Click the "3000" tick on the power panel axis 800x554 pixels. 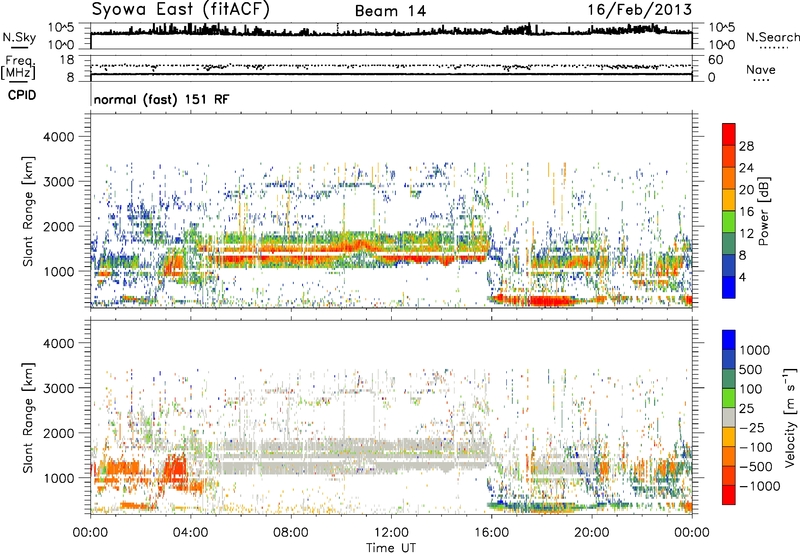pyautogui.click(x=58, y=182)
